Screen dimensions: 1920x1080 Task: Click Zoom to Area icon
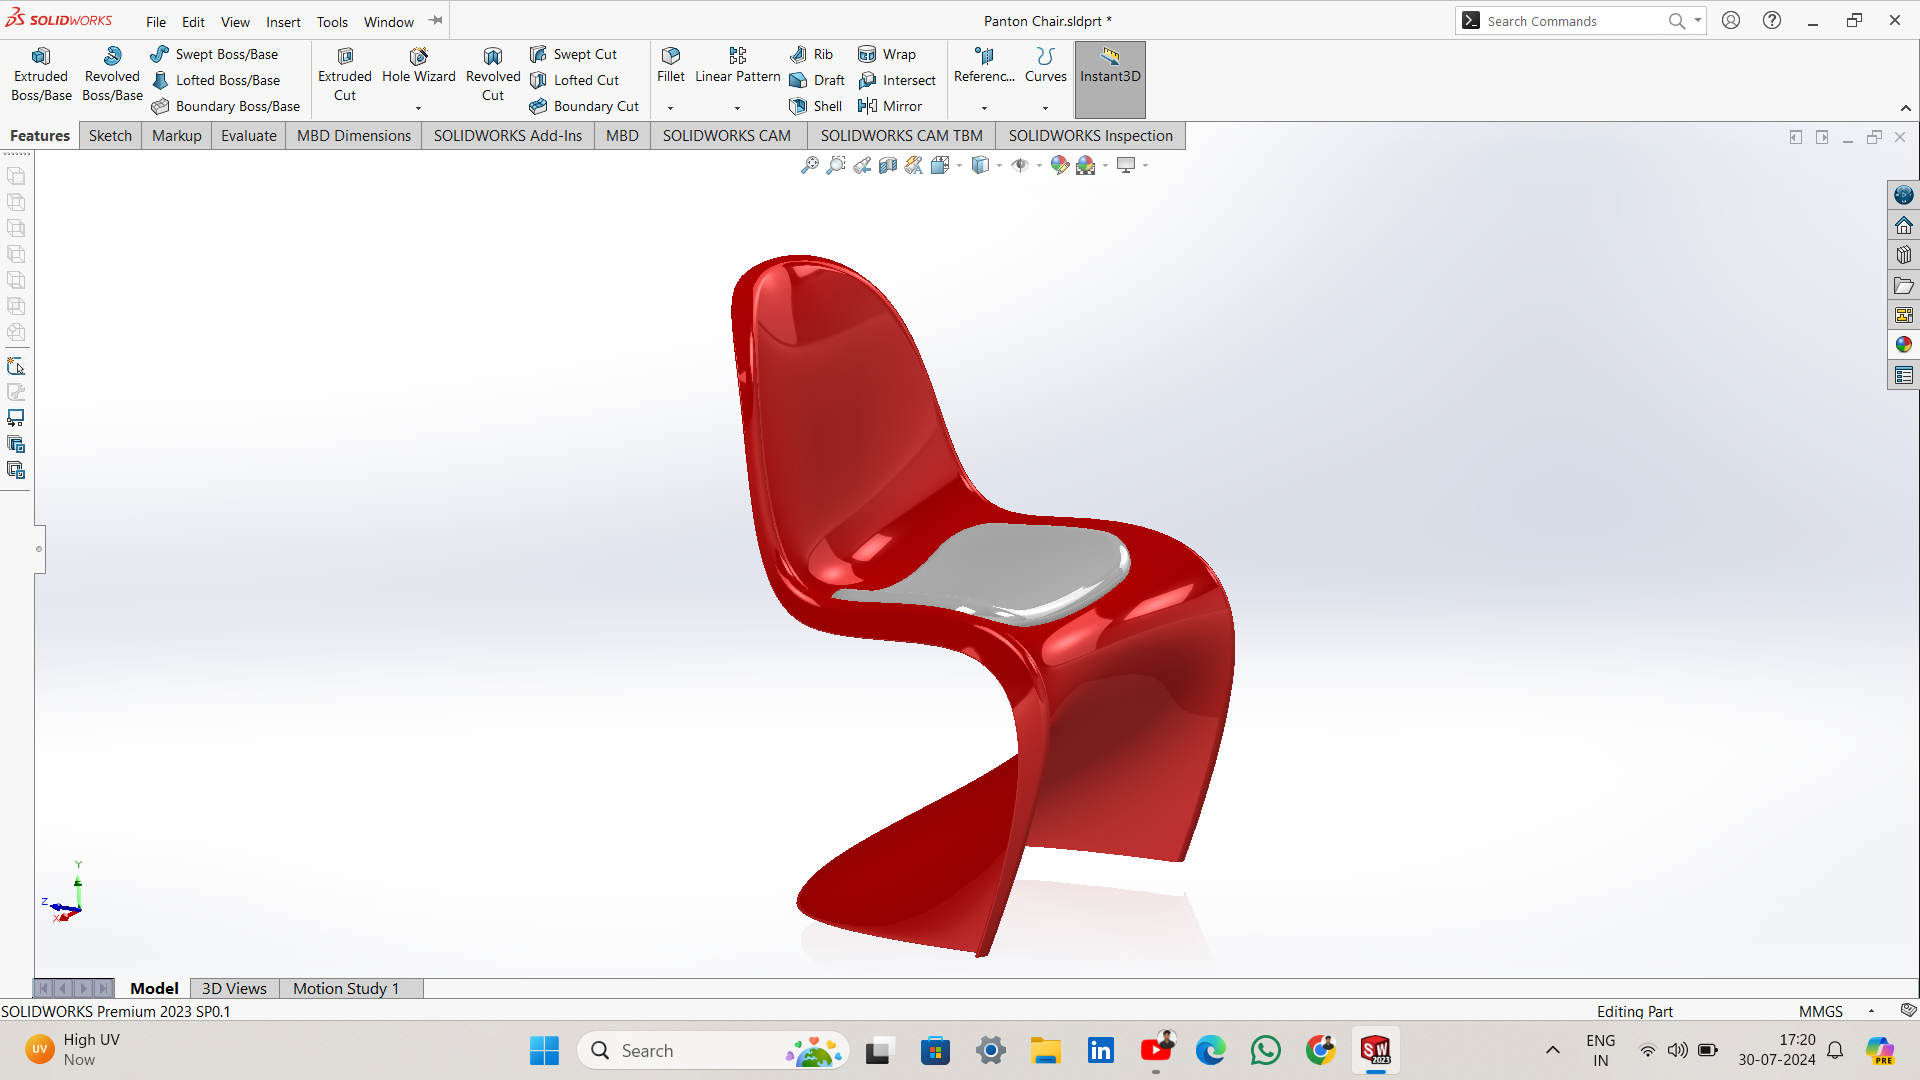click(836, 165)
